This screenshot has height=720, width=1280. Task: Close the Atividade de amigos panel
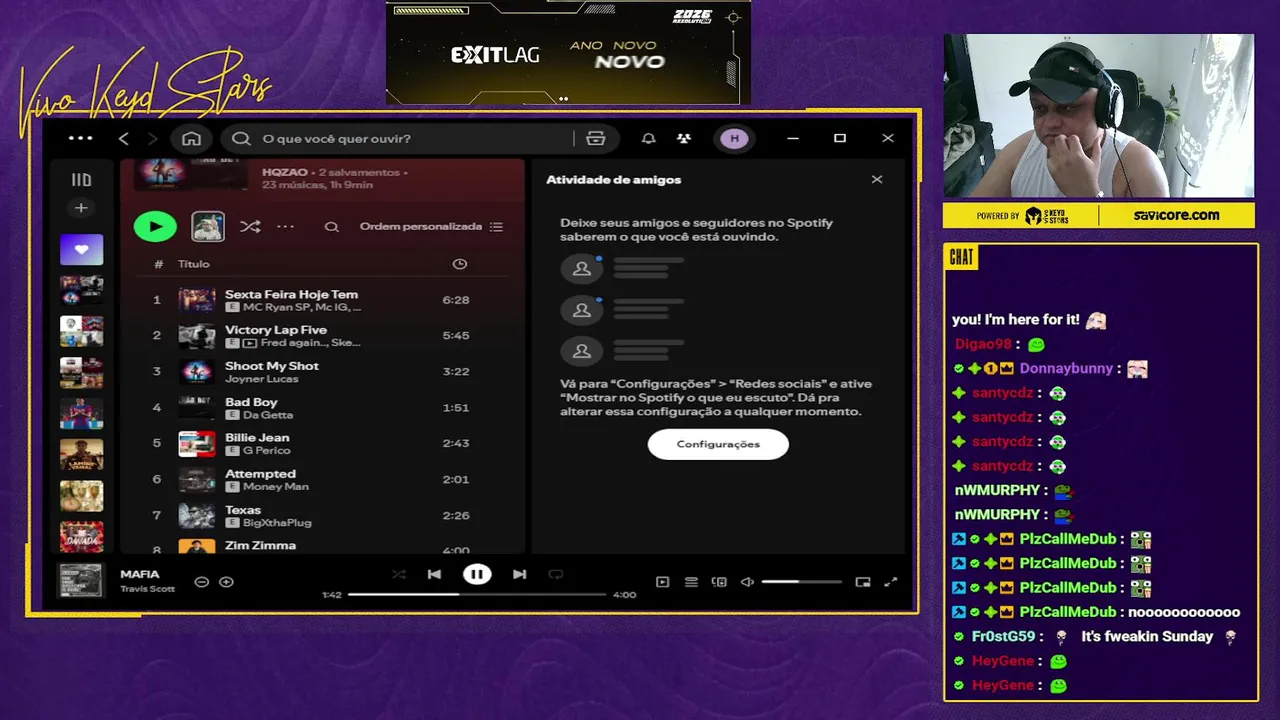(x=877, y=180)
